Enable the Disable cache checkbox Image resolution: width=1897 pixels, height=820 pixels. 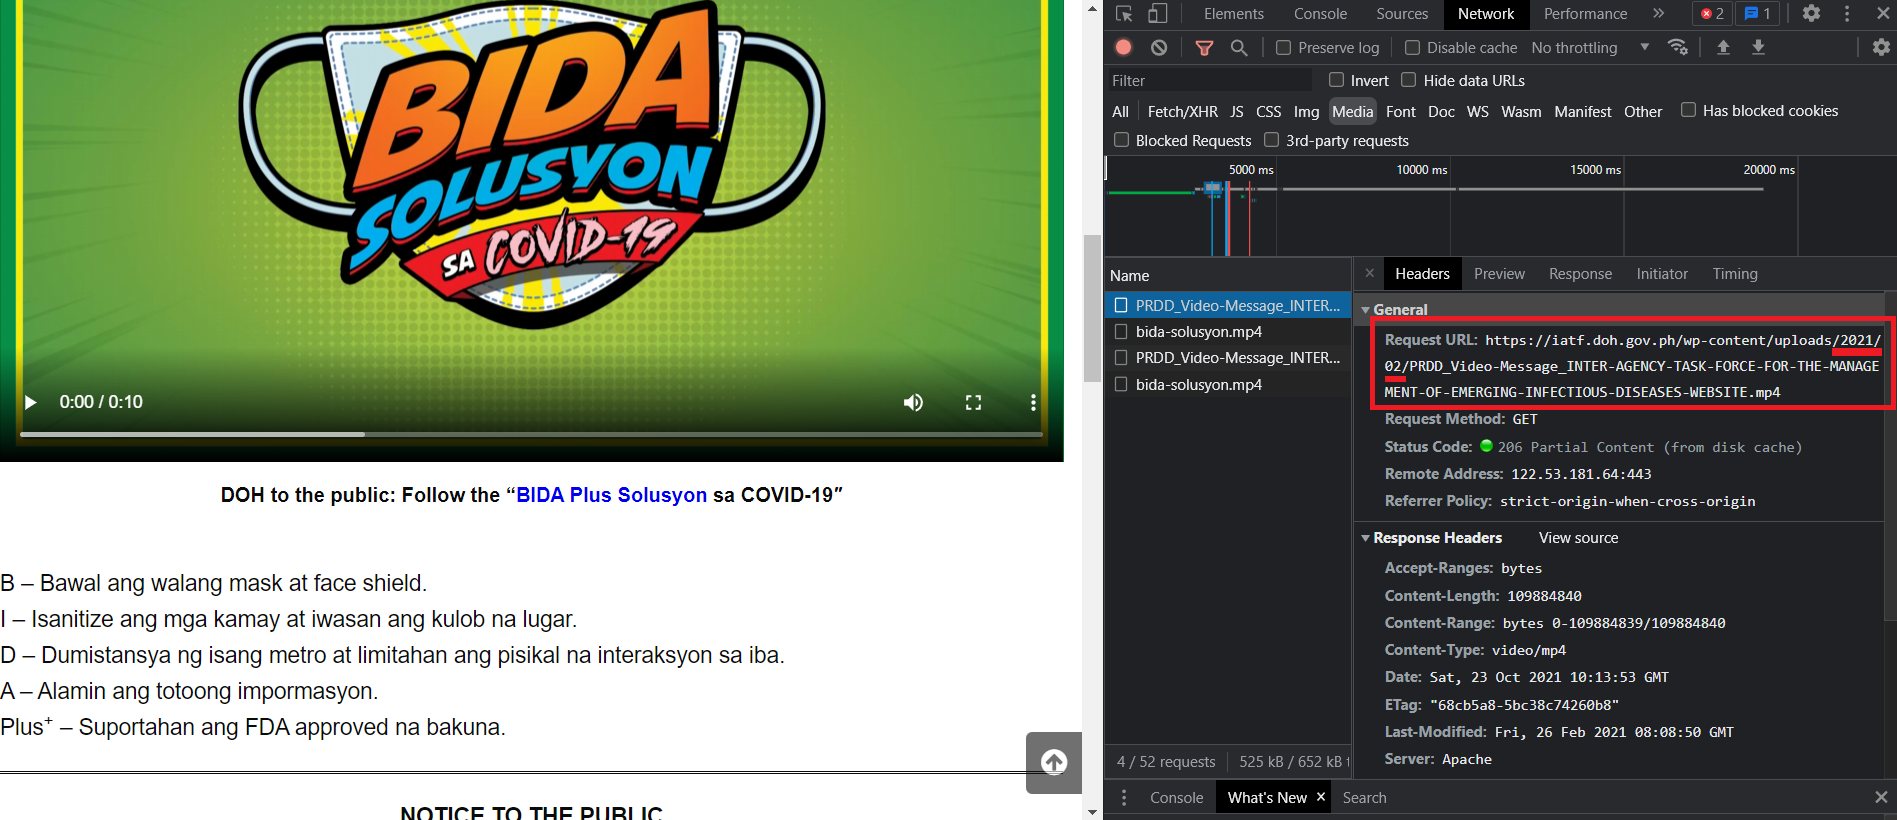point(1412,47)
